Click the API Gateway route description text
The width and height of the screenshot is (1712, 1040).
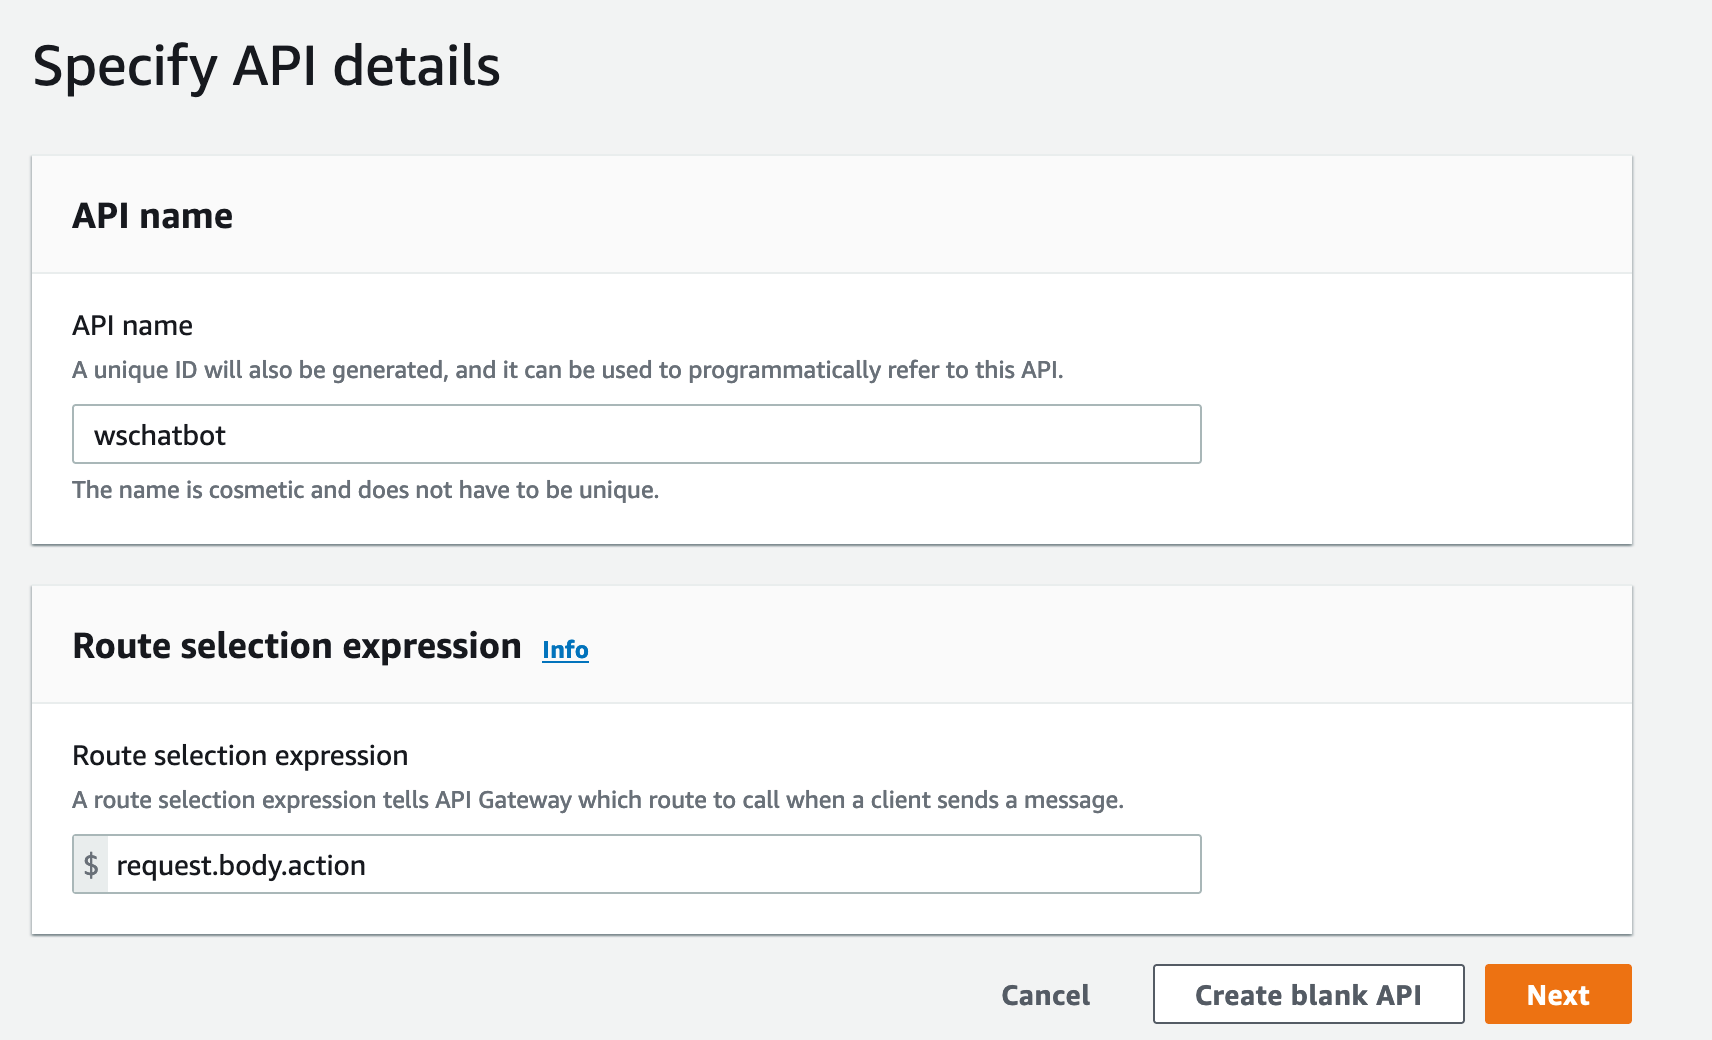click(597, 800)
